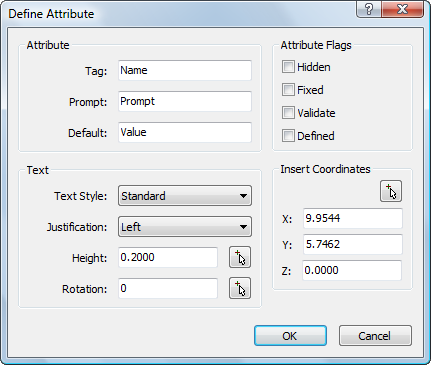This screenshot has width=431, height=365.
Task: Click the pick-point icon beside Height field
Action: (240, 257)
